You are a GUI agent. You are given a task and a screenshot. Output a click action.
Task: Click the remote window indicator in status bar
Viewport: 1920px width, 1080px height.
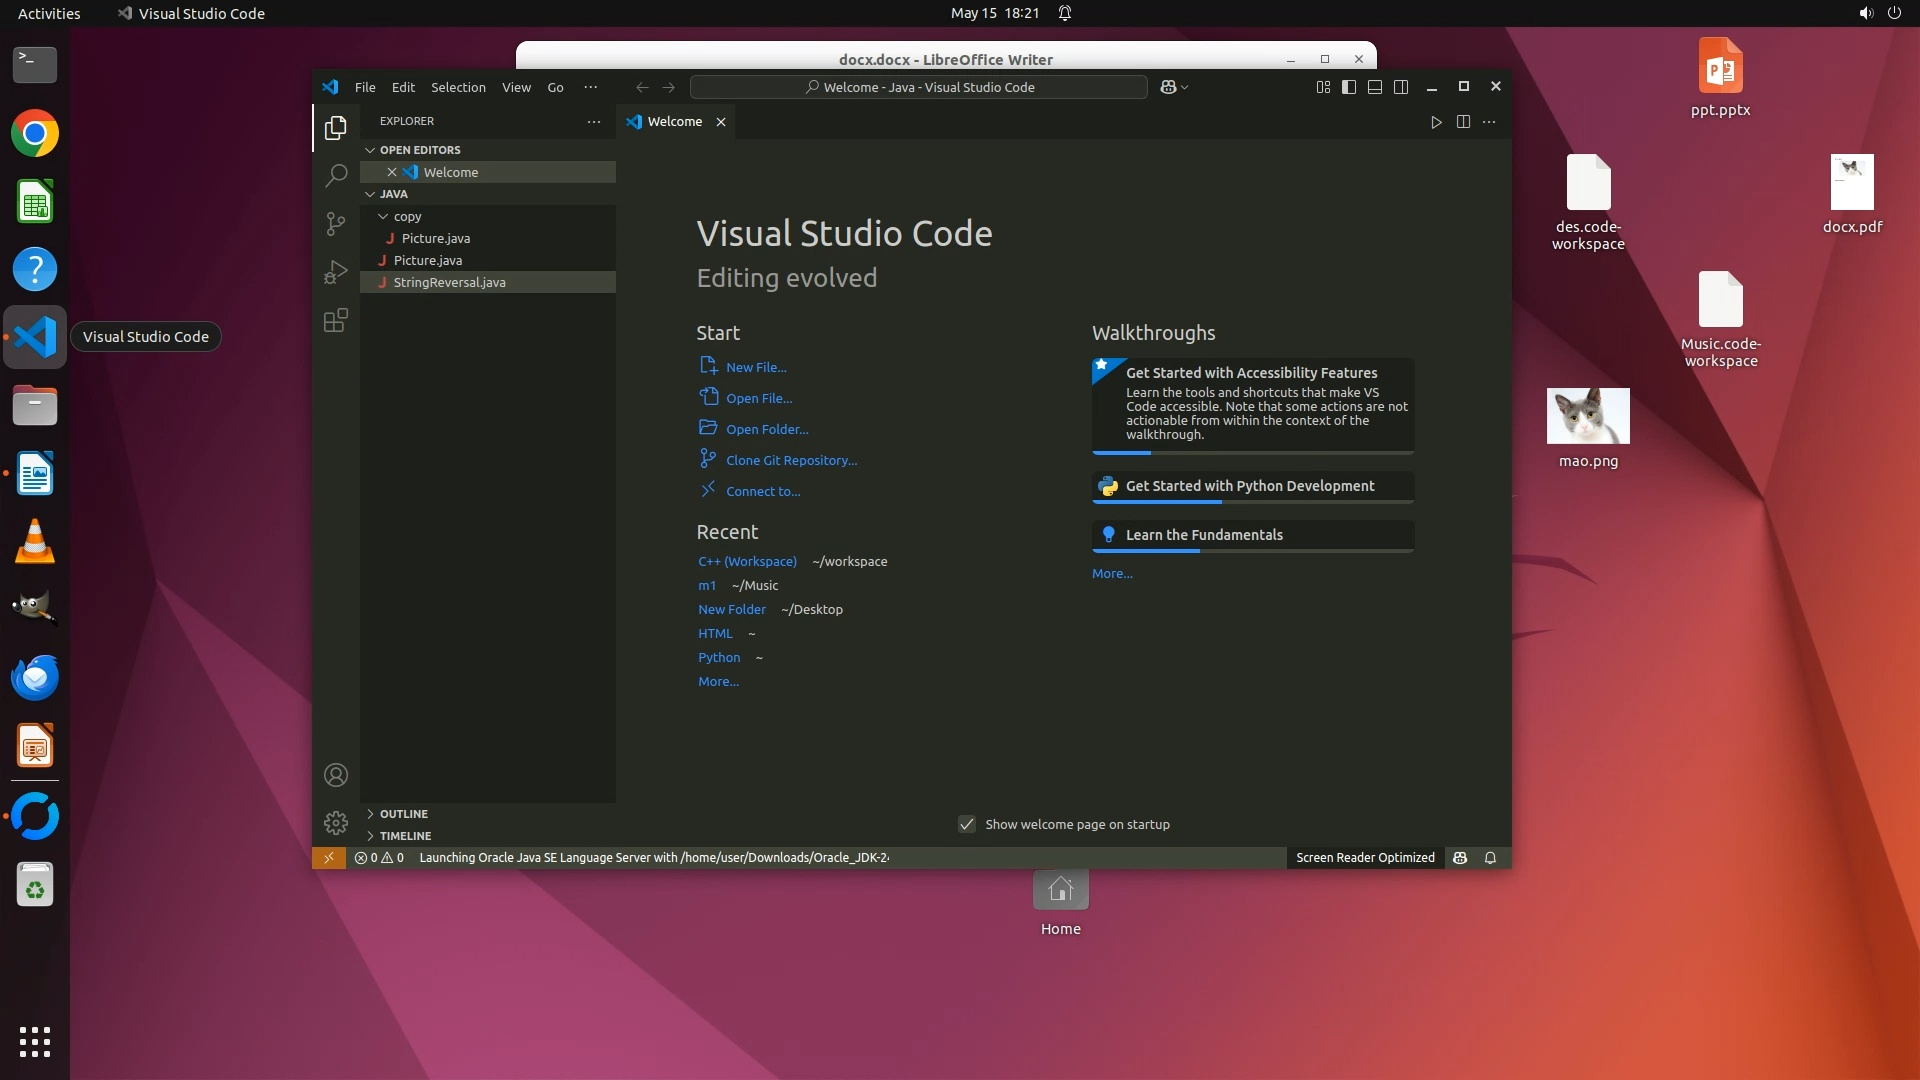pos(328,858)
